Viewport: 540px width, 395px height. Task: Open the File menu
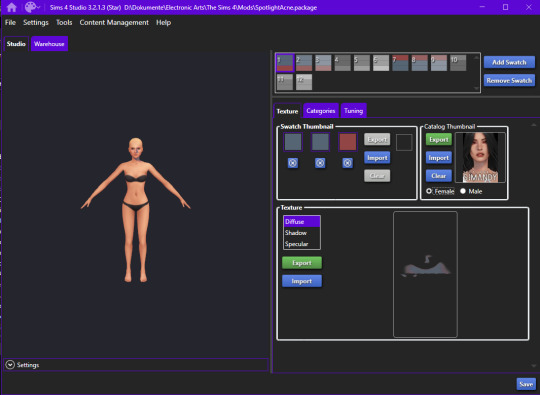point(10,23)
